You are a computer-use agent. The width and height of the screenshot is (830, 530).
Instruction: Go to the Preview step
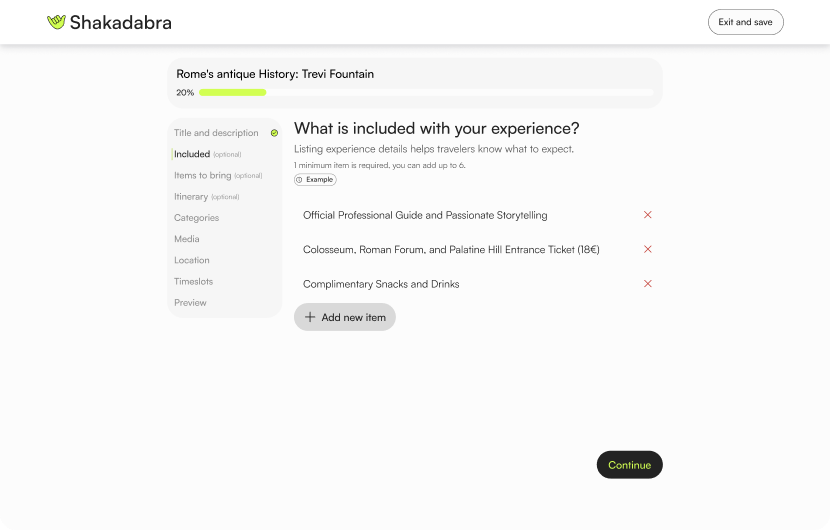click(x=190, y=303)
